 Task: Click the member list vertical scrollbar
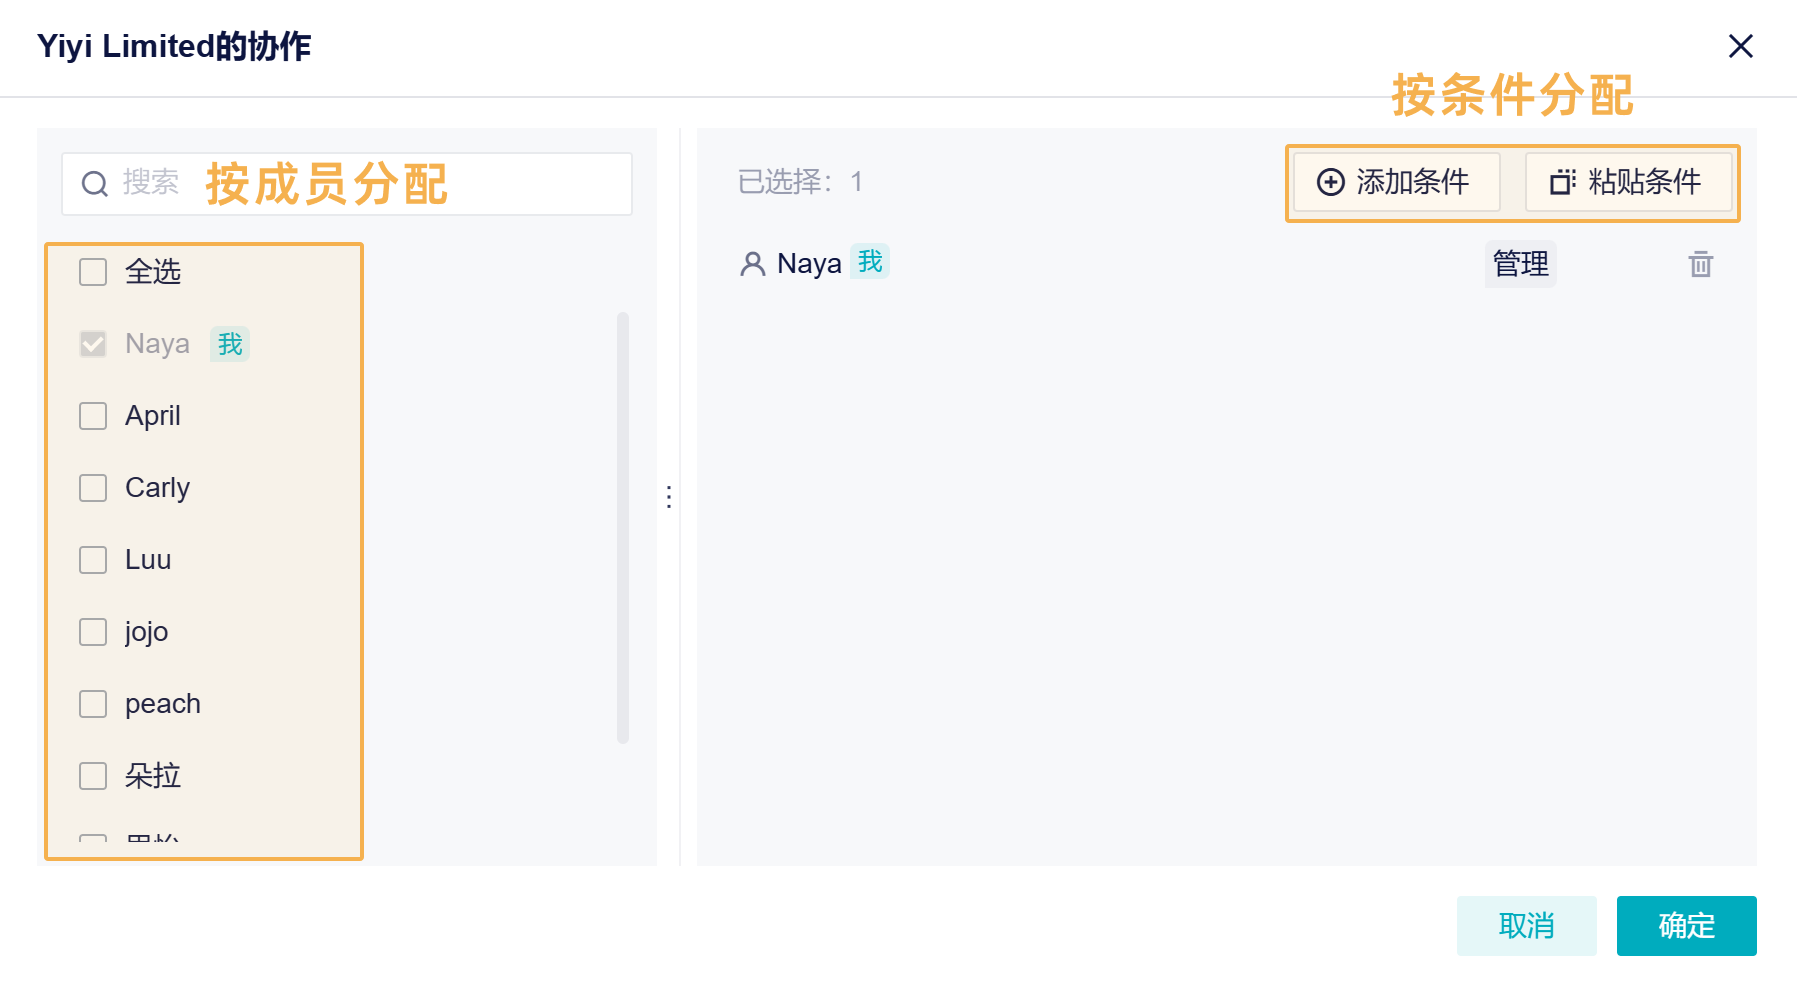[623, 527]
